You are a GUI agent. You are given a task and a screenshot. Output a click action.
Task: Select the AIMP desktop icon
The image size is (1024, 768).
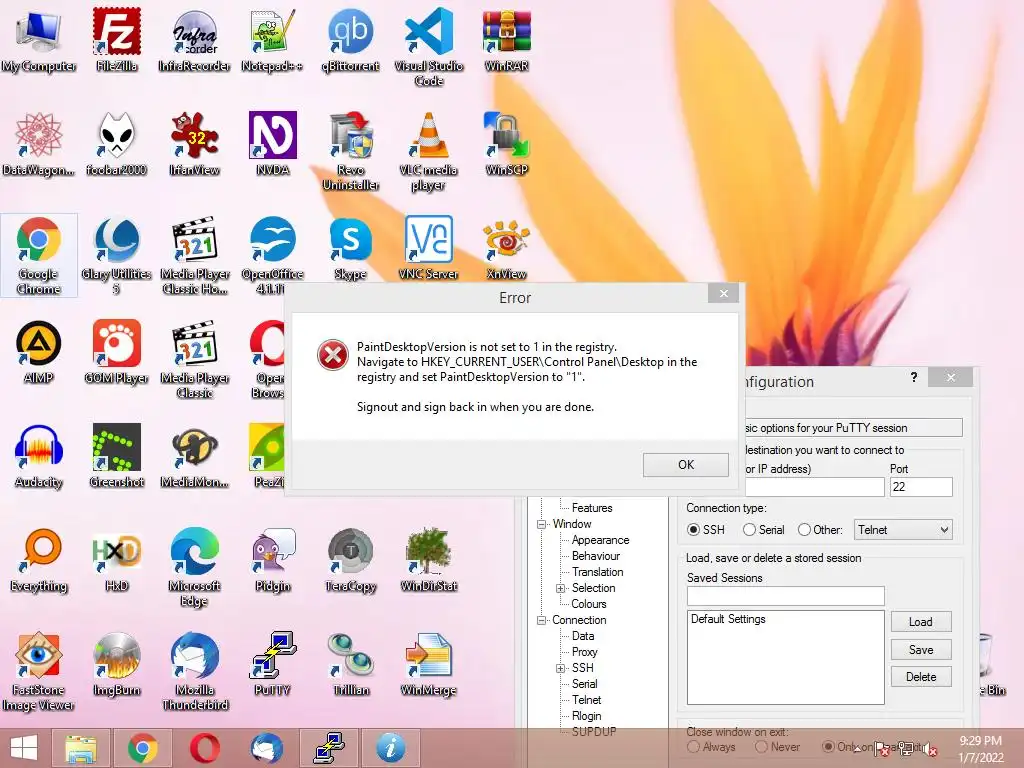(39, 351)
